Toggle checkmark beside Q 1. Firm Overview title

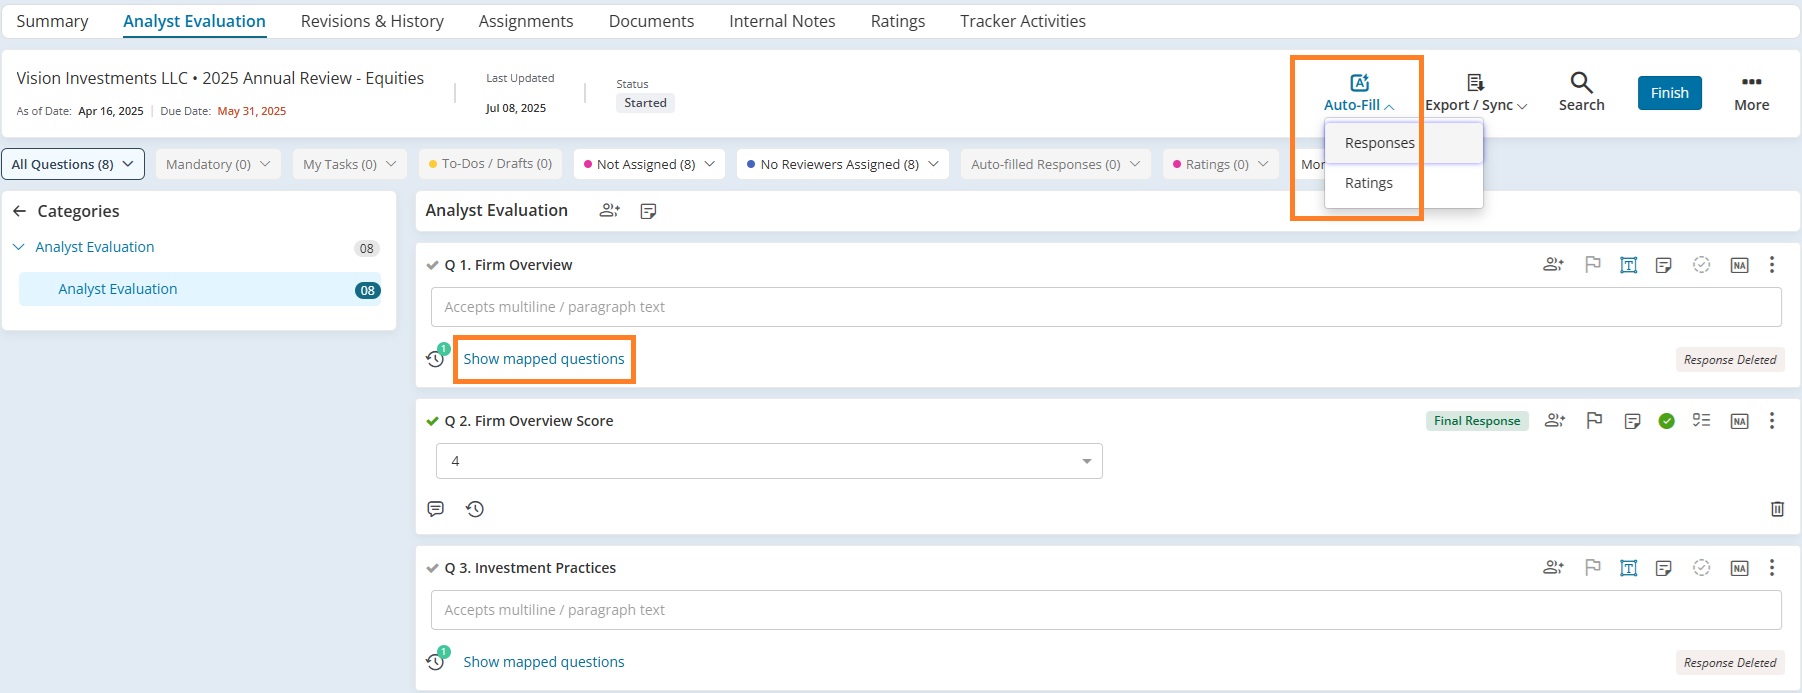coord(432,265)
